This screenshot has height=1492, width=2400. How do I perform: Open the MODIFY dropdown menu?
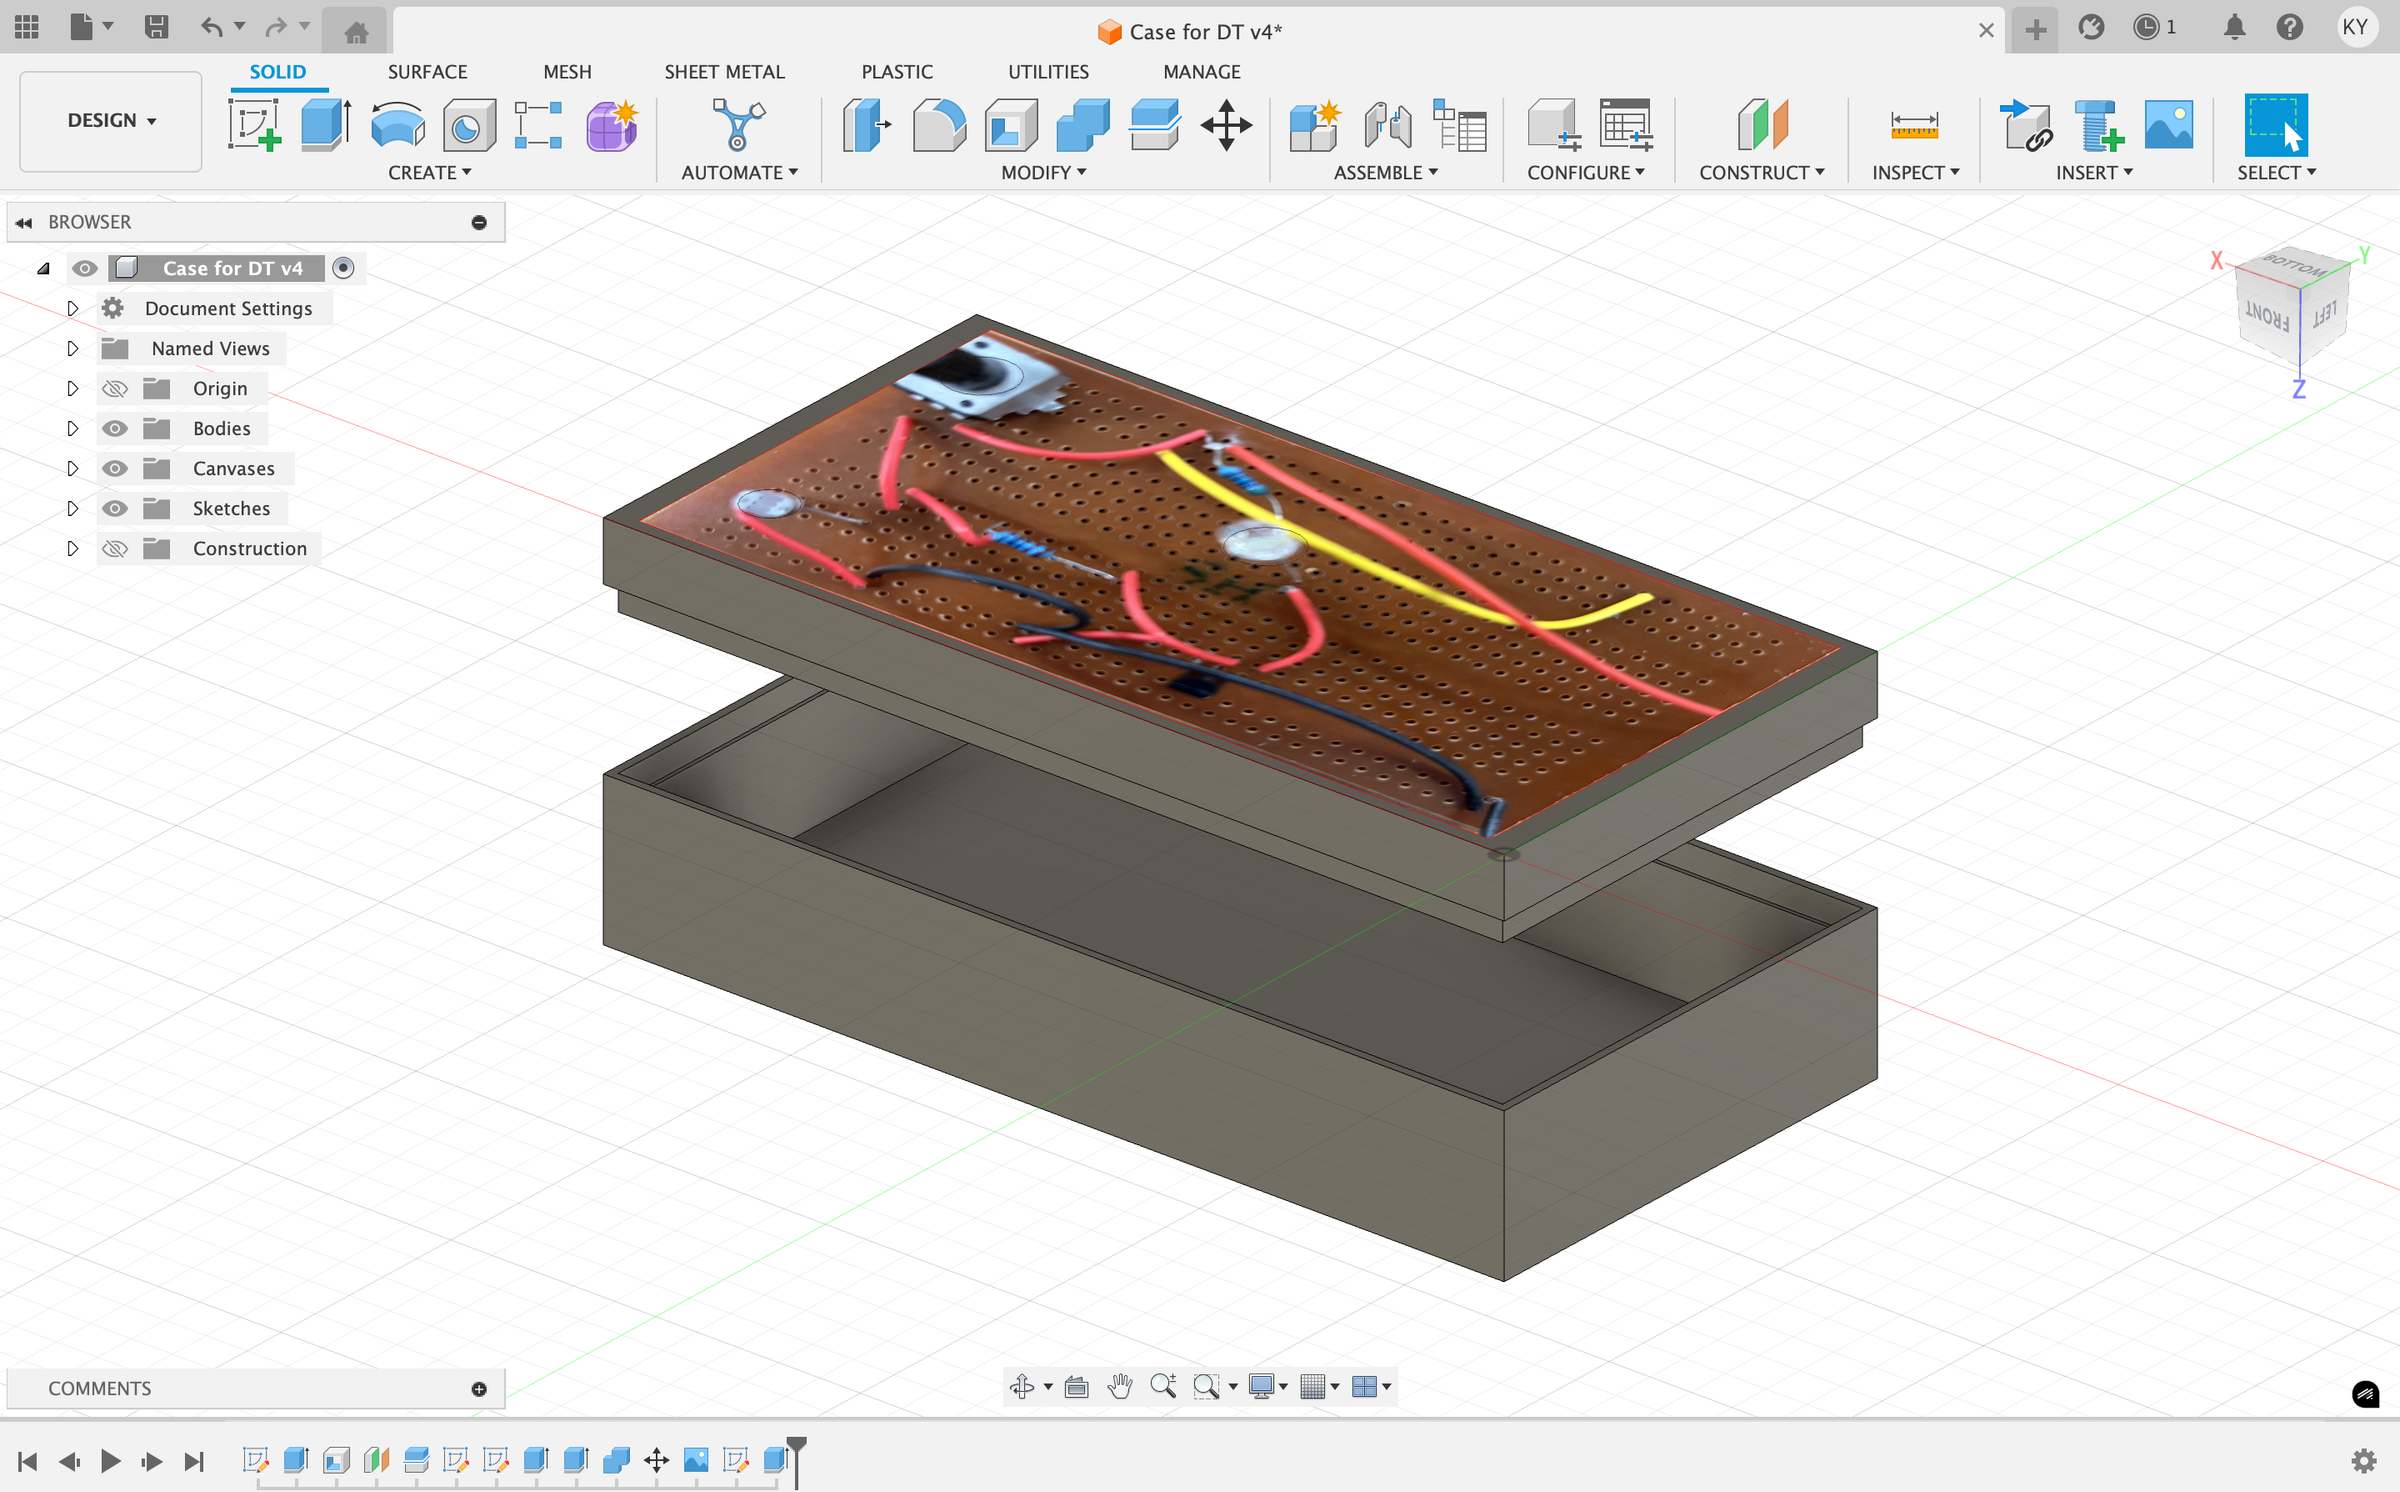(1043, 173)
